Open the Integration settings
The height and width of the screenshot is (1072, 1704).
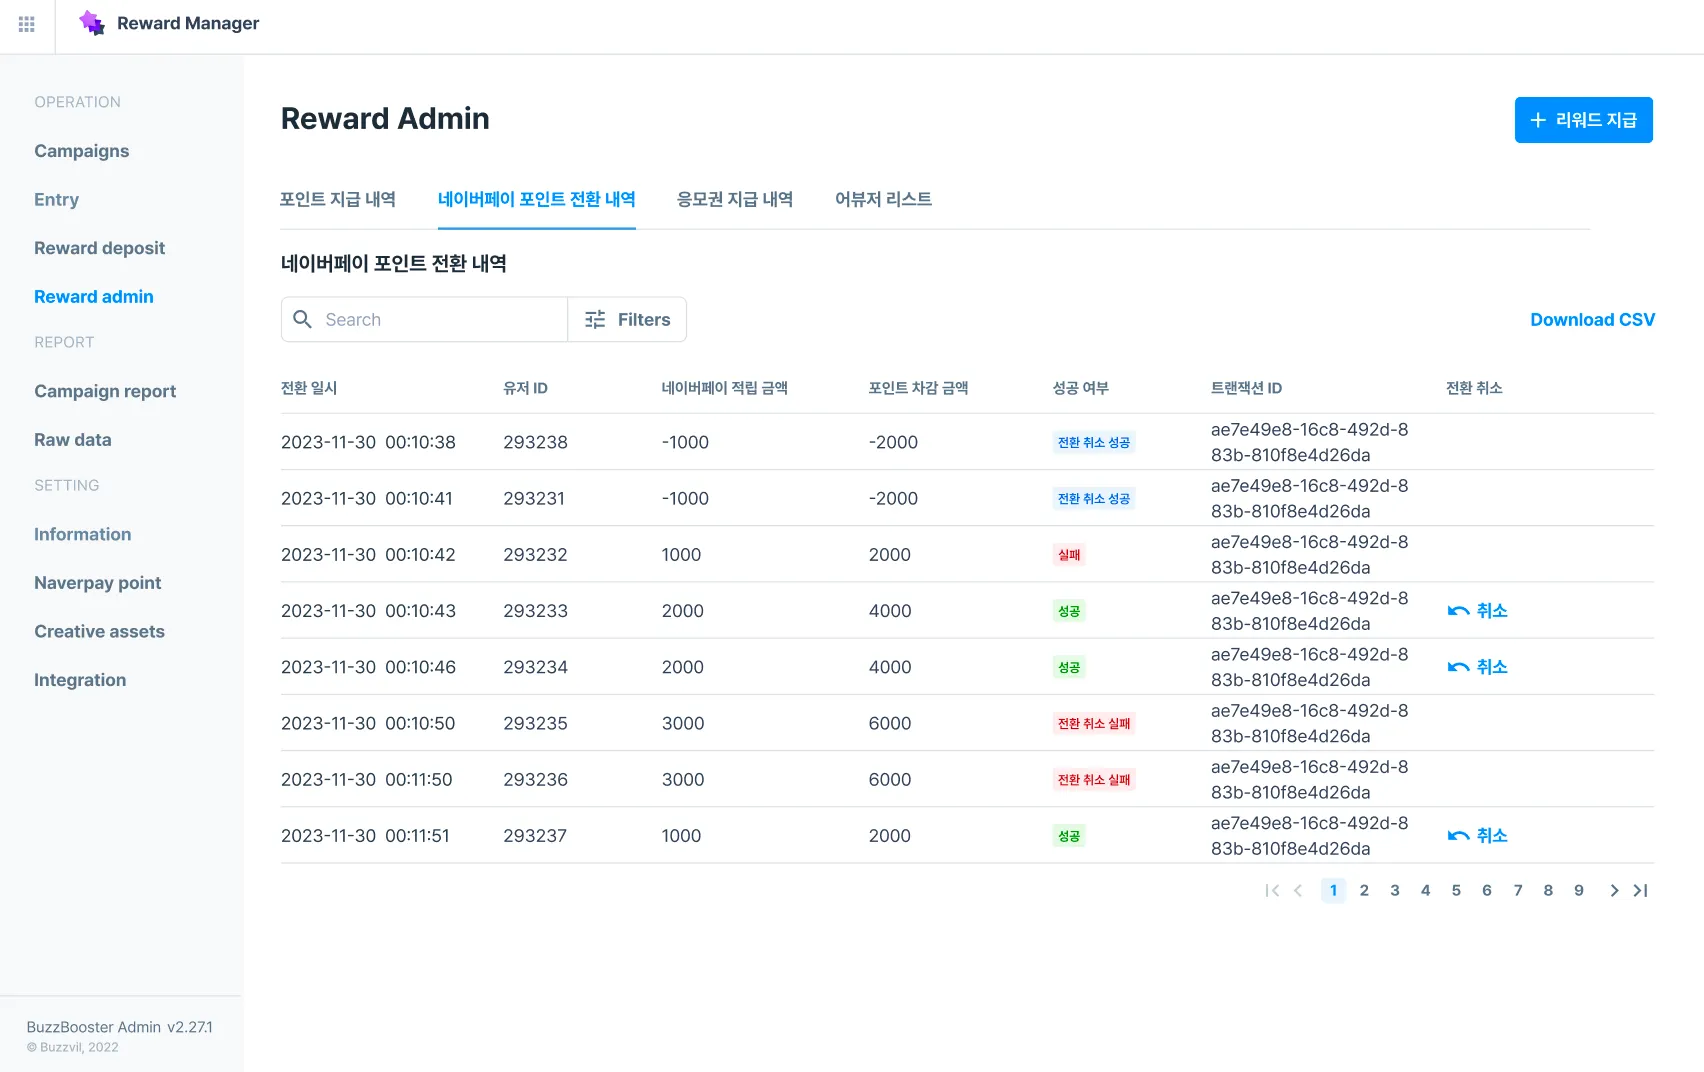click(80, 680)
